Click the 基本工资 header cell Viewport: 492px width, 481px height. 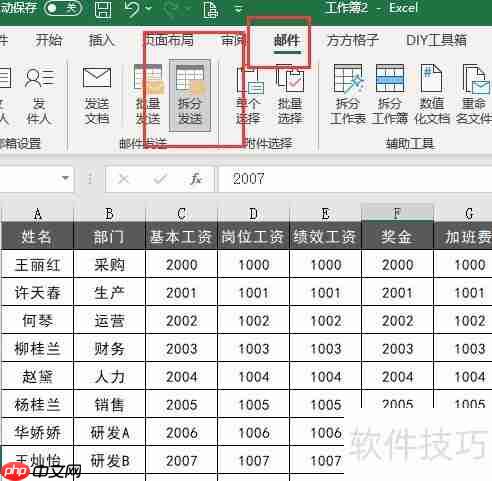pos(181,236)
